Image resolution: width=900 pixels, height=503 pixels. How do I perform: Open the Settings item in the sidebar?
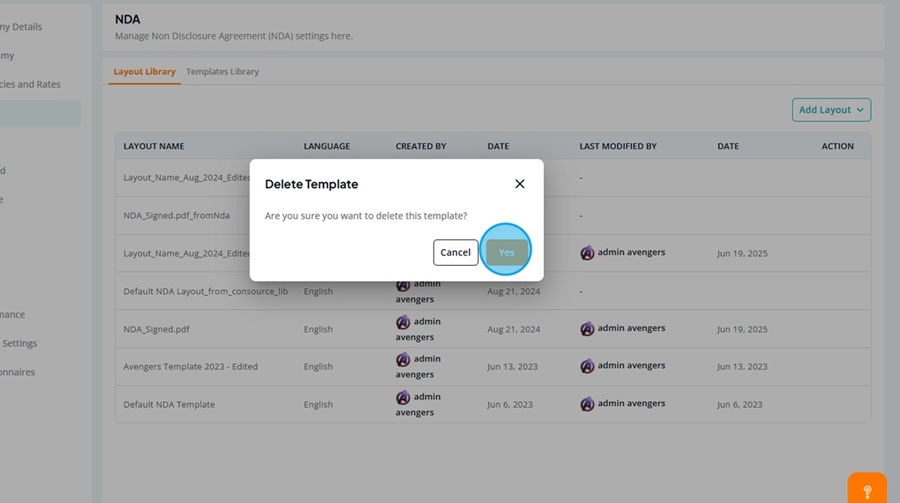pyautogui.click(x=20, y=343)
